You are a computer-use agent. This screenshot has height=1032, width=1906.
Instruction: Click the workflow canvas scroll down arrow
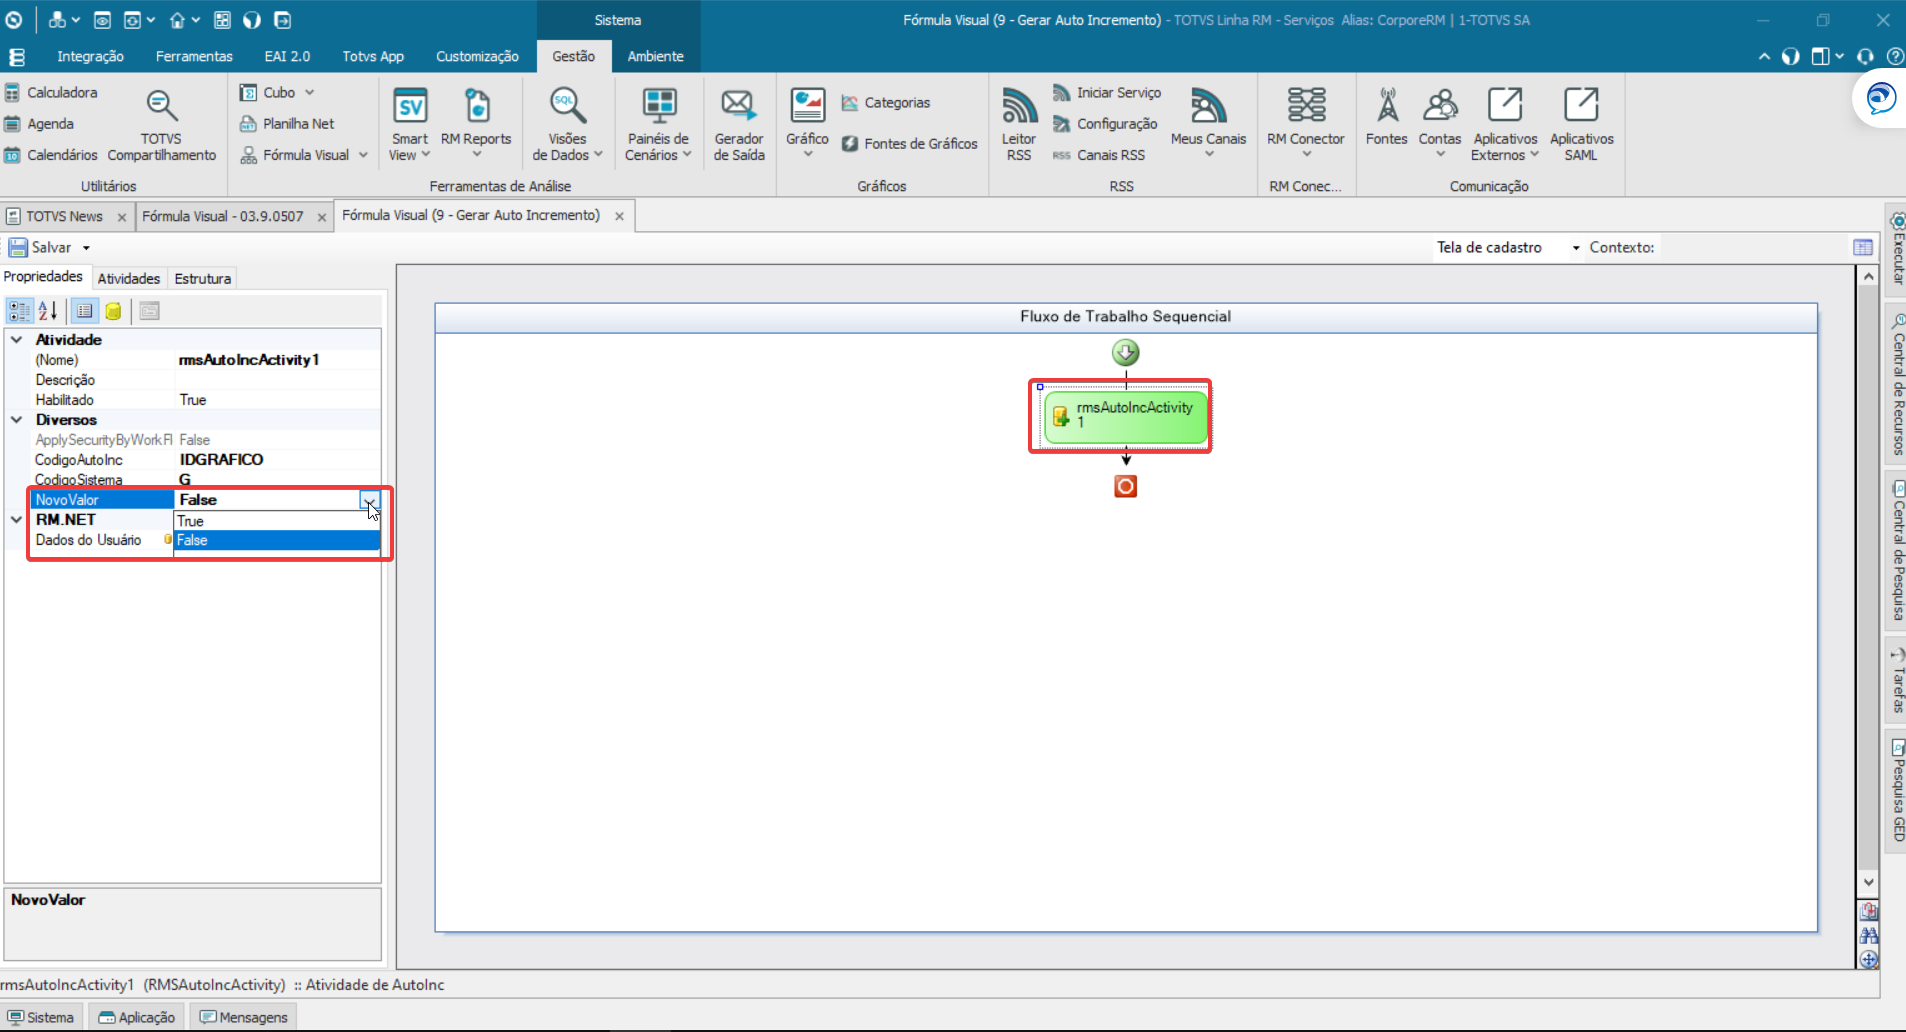(1868, 883)
